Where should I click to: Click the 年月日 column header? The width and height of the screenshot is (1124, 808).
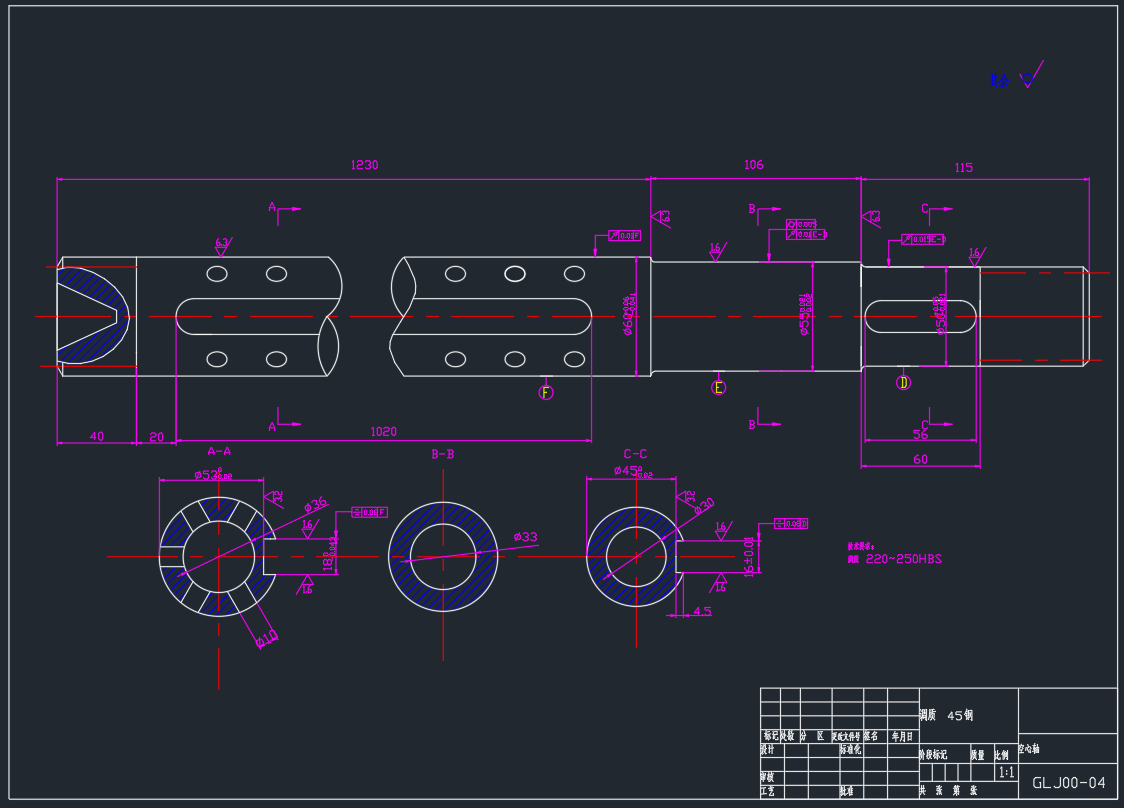click(x=902, y=736)
